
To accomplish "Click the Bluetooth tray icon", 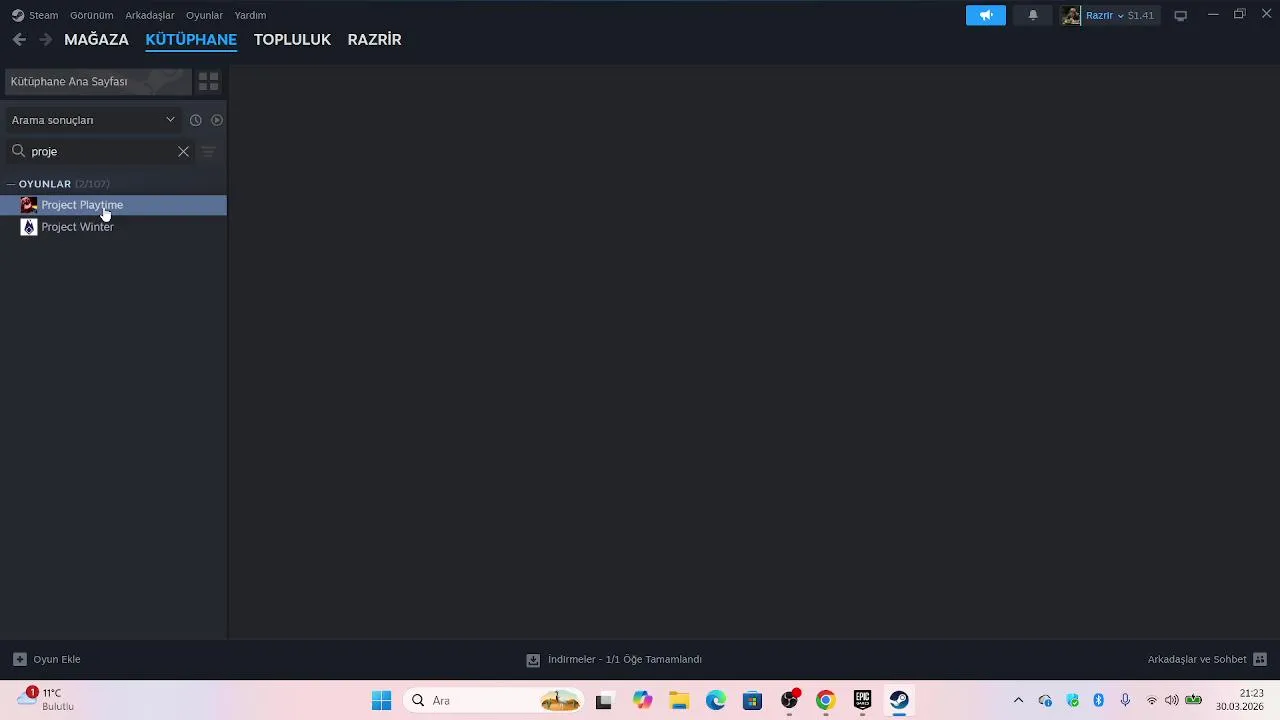I will pyautogui.click(x=1098, y=701).
